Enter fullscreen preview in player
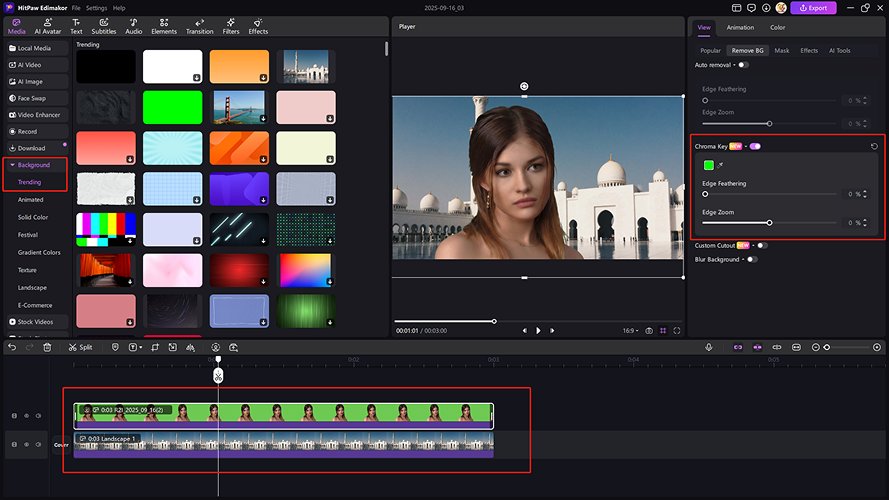Image resolution: width=889 pixels, height=500 pixels. click(x=677, y=330)
